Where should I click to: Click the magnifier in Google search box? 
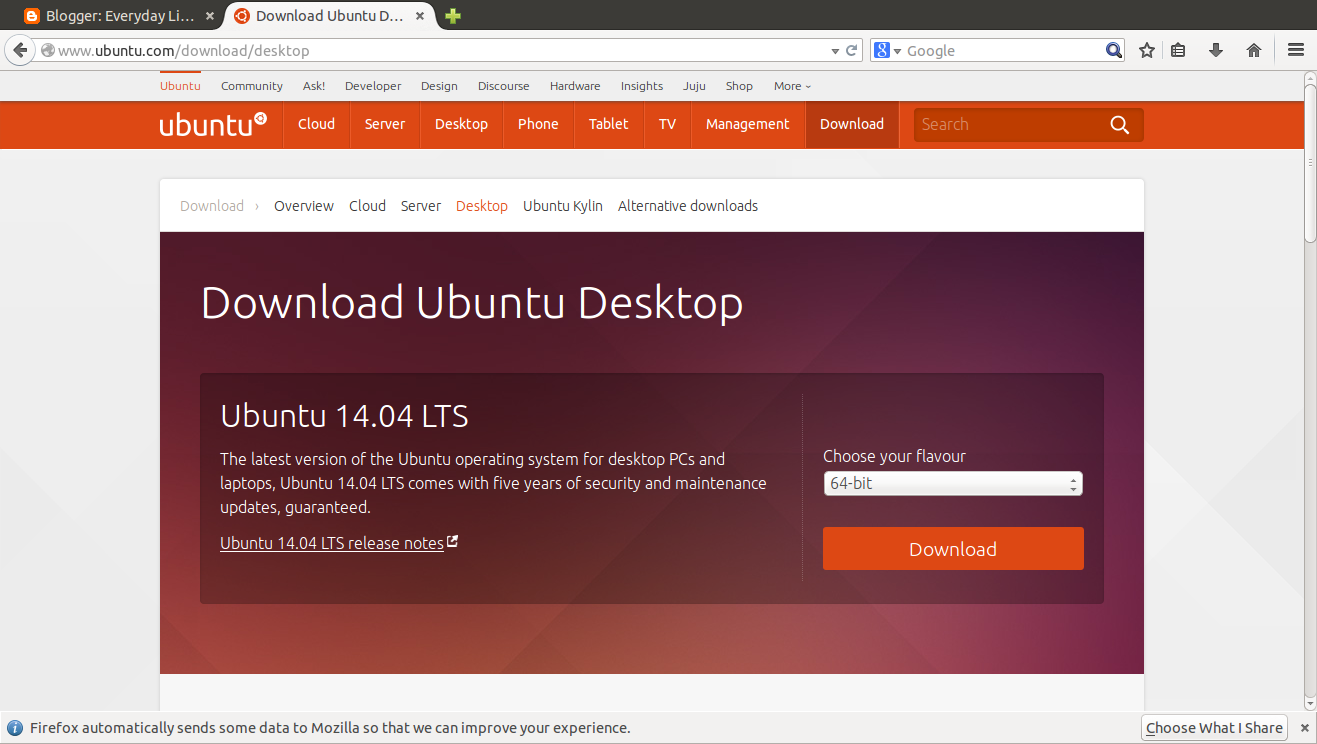click(1114, 50)
